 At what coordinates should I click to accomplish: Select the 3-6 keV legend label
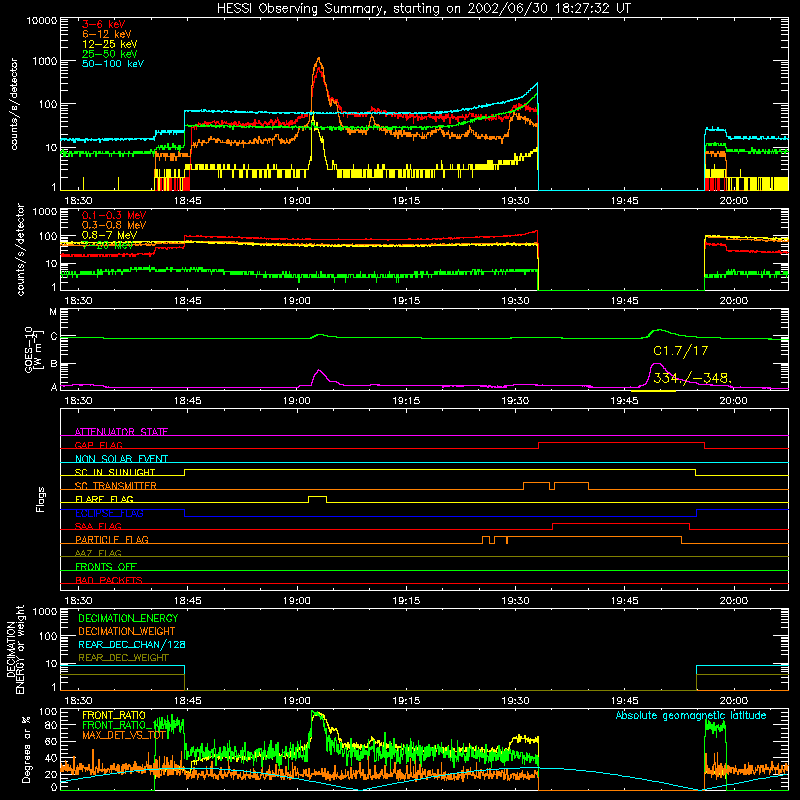click(x=104, y=24)
